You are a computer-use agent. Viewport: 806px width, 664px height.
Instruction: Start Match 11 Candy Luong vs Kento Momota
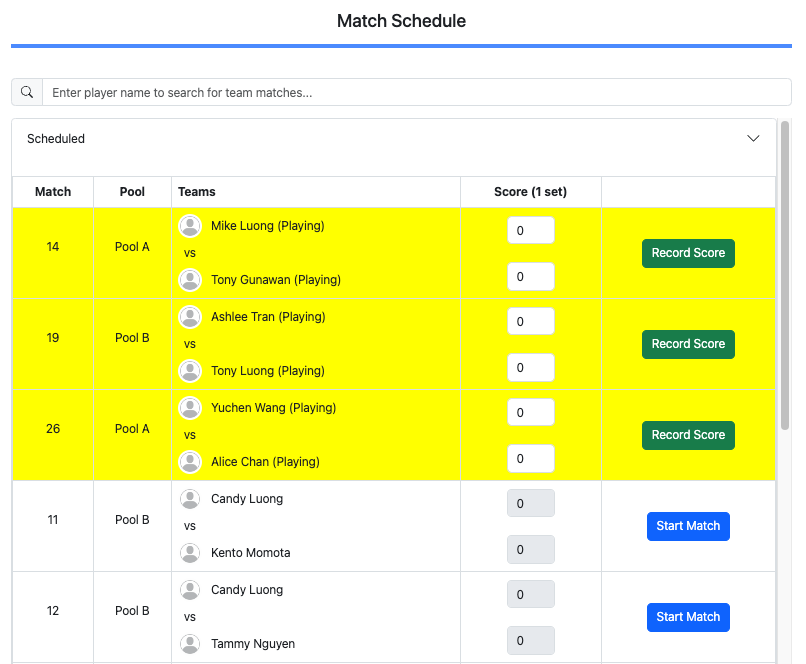(688, 526)
